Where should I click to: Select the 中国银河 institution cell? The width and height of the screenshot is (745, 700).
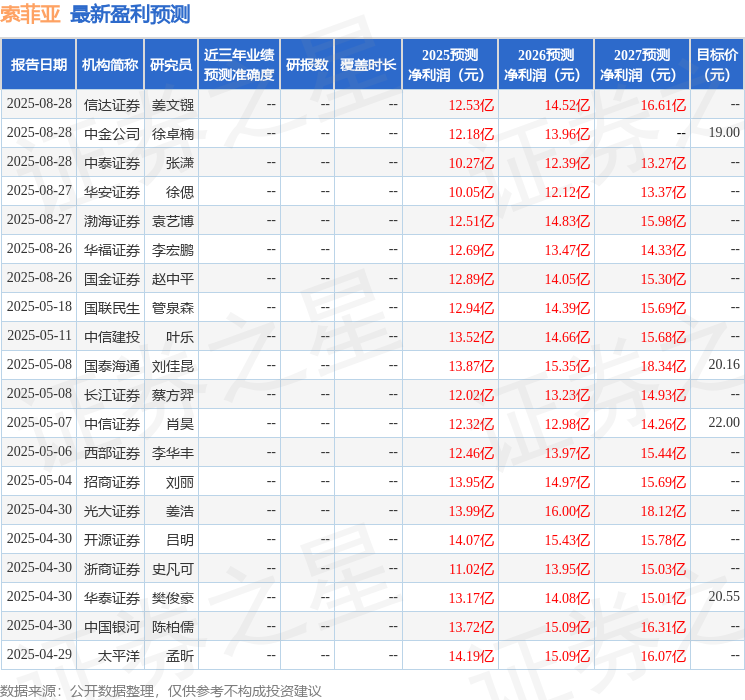112,627
